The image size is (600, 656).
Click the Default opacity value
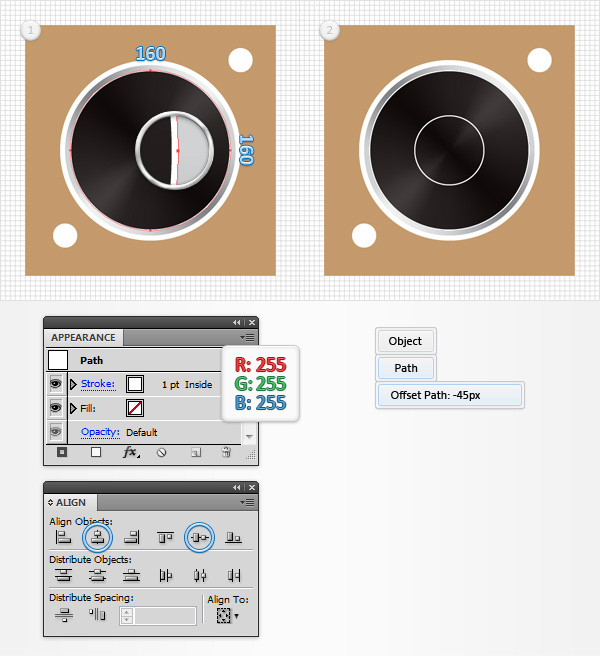pos(142,432)
